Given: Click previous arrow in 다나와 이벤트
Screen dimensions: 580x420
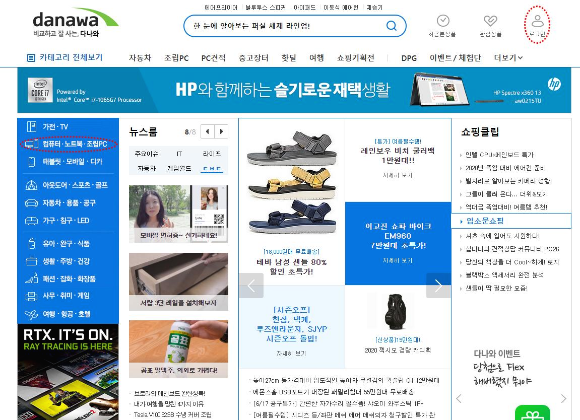Looking at the screenshot, I should [459, 399].
